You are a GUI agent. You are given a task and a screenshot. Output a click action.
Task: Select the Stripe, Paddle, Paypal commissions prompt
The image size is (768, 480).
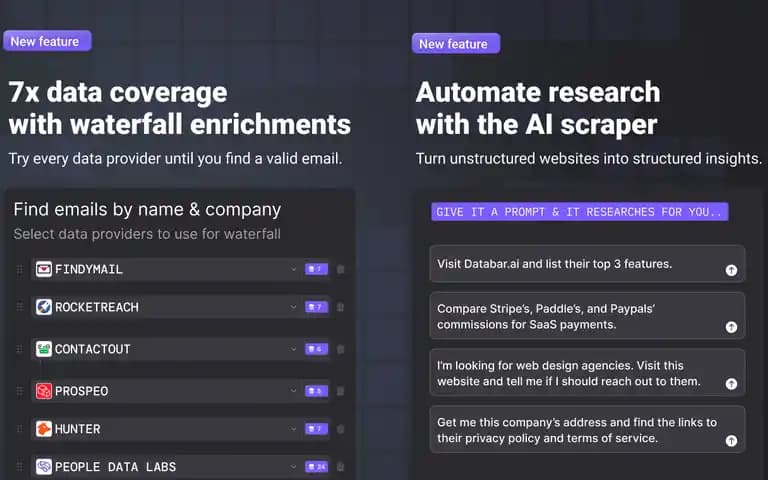point(587,316)
